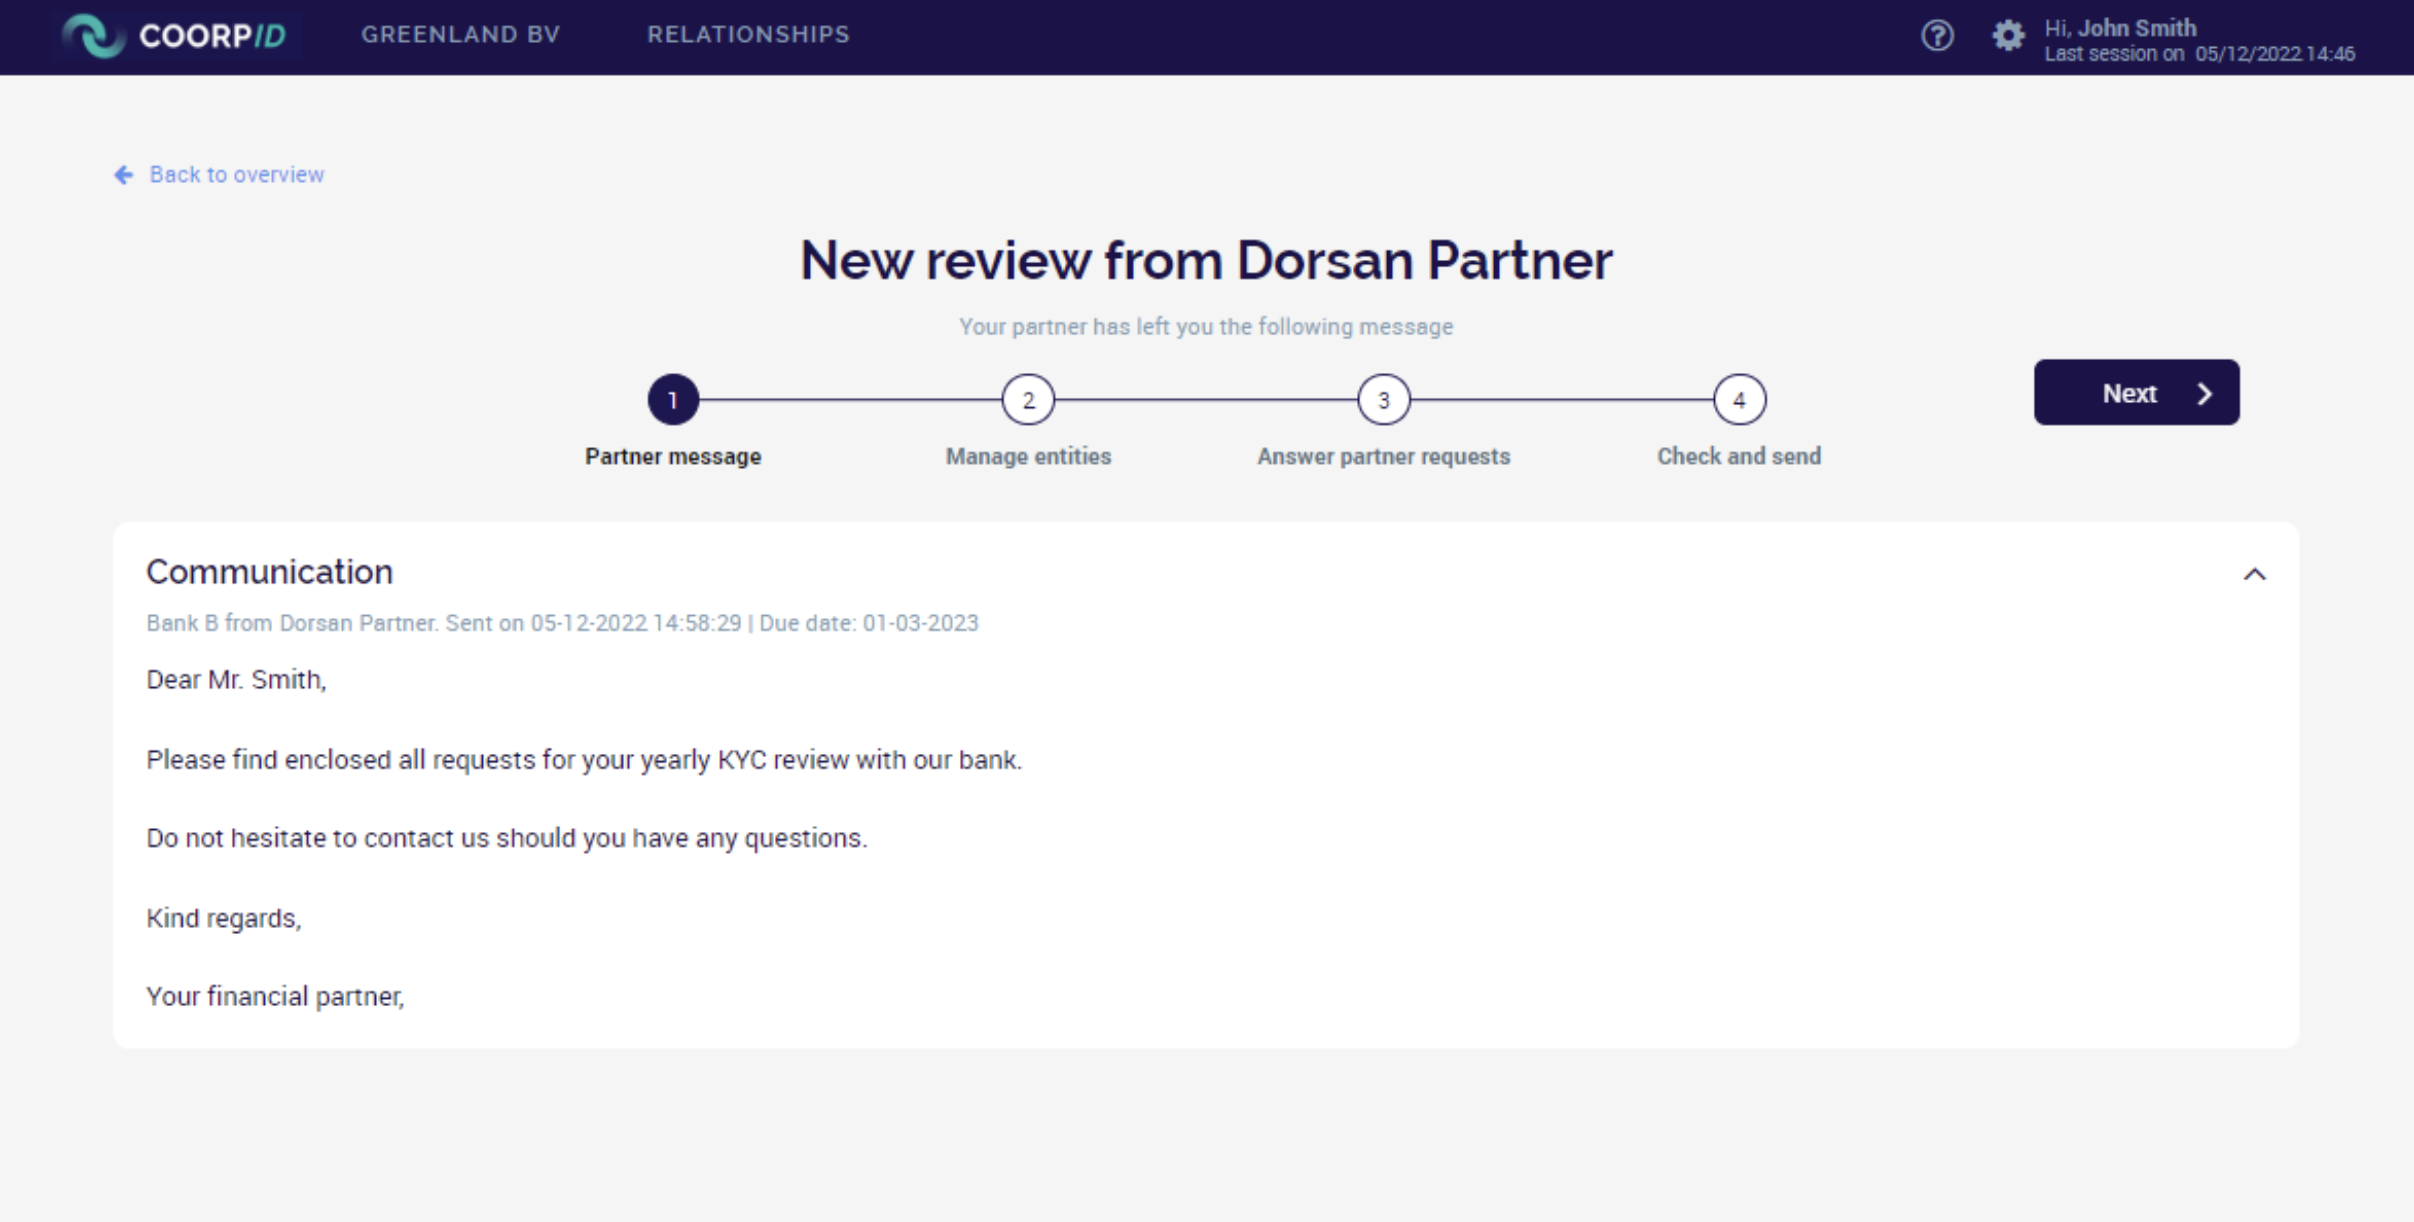Go back to overview link
2414x1222 pixels.
(236, 175)
